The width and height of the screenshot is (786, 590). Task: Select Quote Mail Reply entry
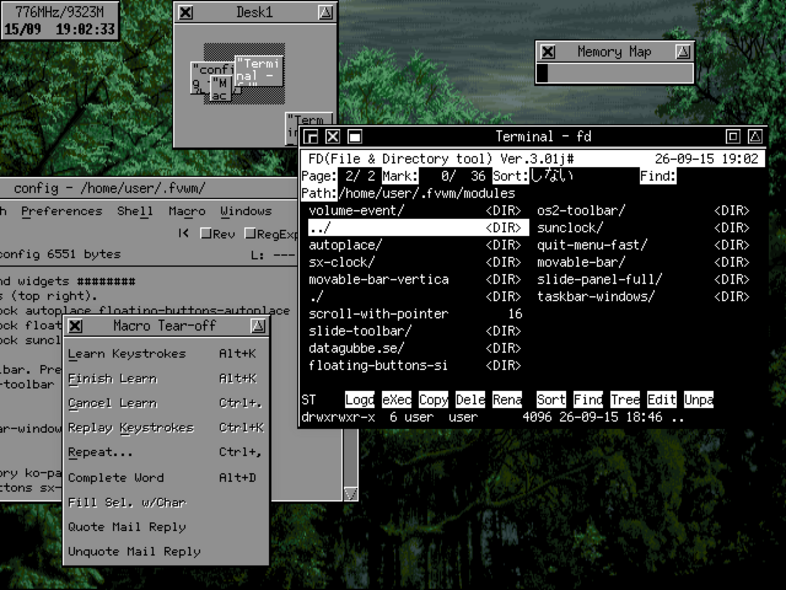(166, 526)
